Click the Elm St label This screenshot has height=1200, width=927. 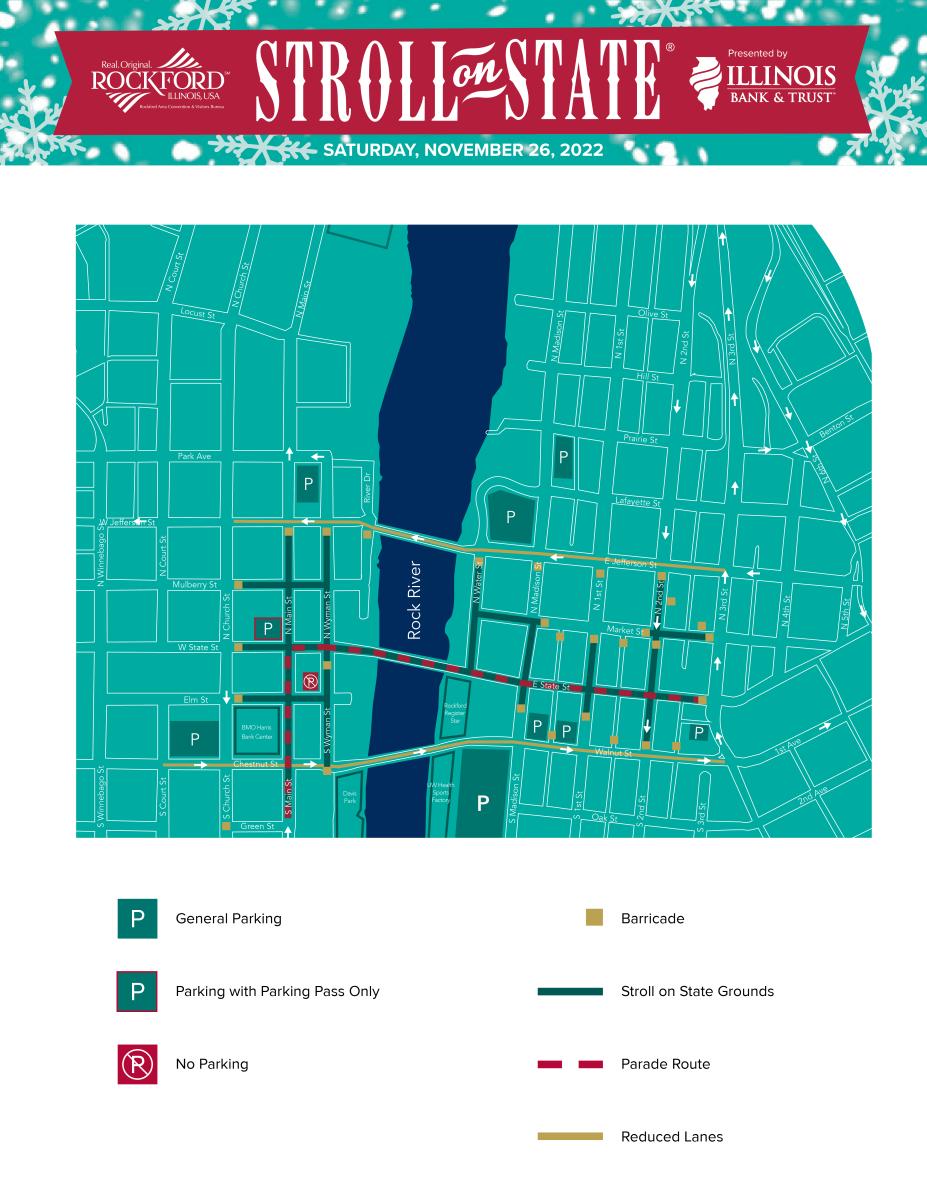click(x=196, y=700)
